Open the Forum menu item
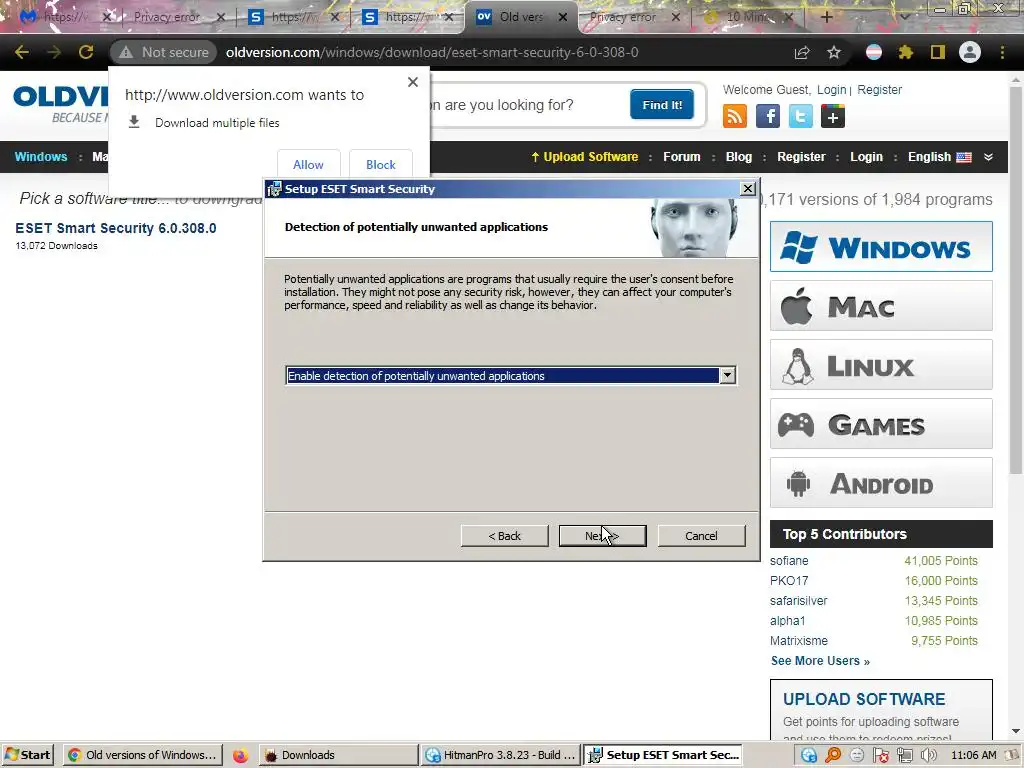This screenshot has height=768, width=1024. point(682,157)
